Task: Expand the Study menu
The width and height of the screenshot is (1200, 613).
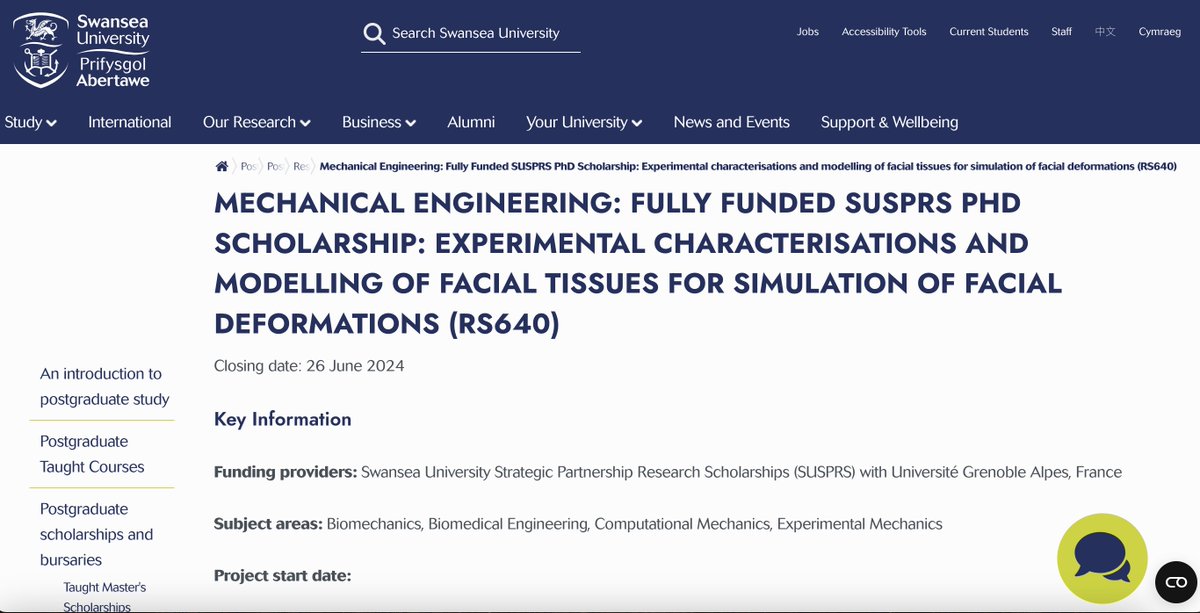Action: click(x=30, y=122)
